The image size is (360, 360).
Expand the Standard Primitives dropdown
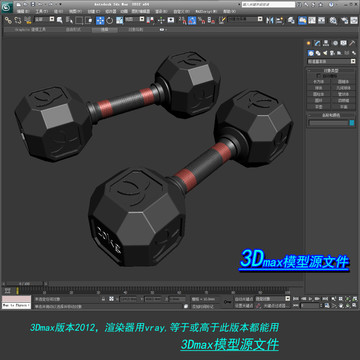(331, 61)
